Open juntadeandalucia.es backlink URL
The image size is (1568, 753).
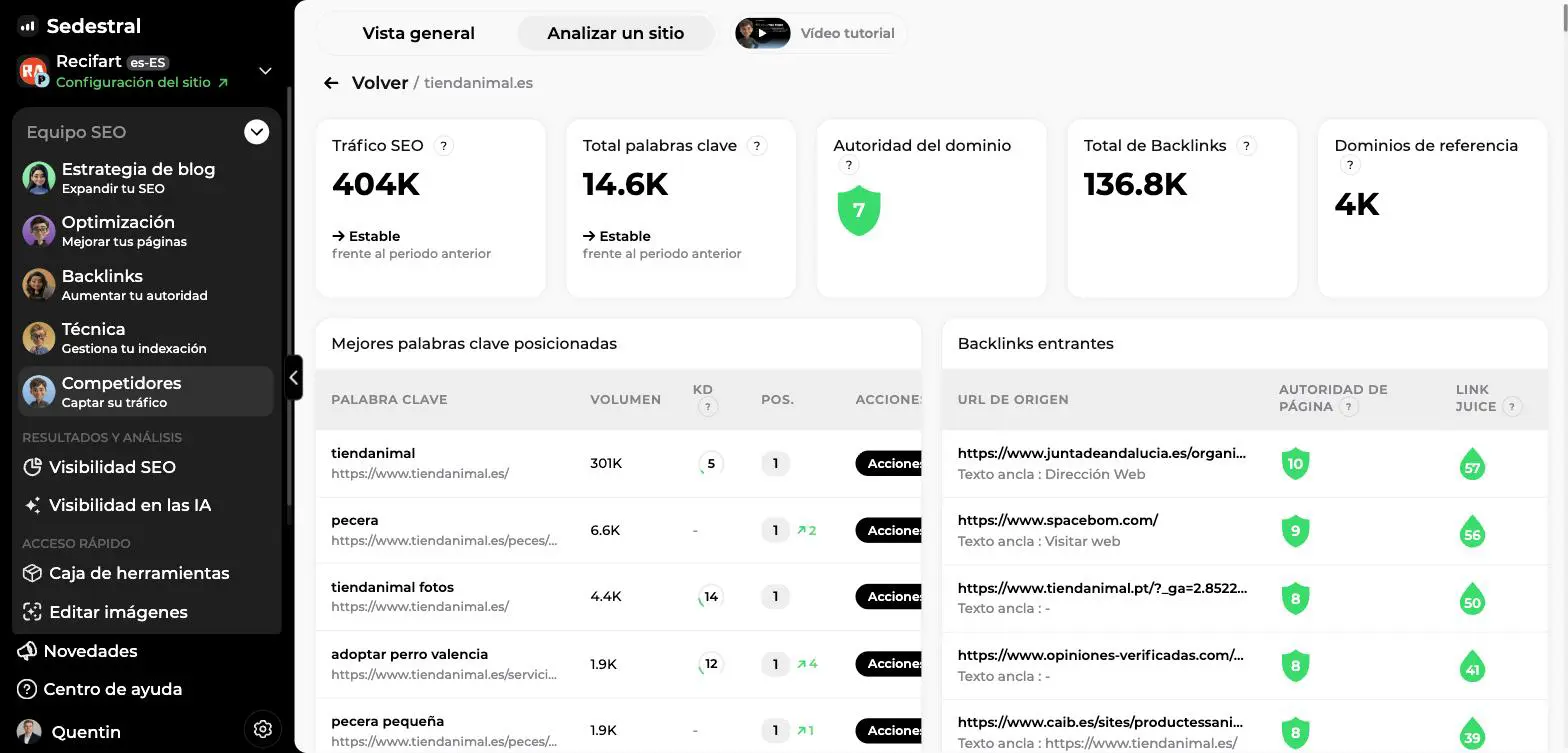(1102, 453)
